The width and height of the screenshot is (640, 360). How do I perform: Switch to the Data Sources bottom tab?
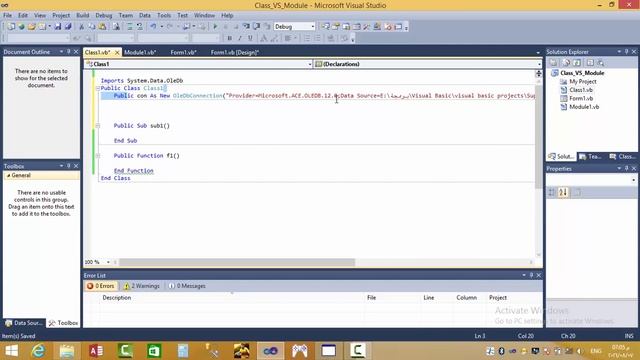click(x=24, y=323)
